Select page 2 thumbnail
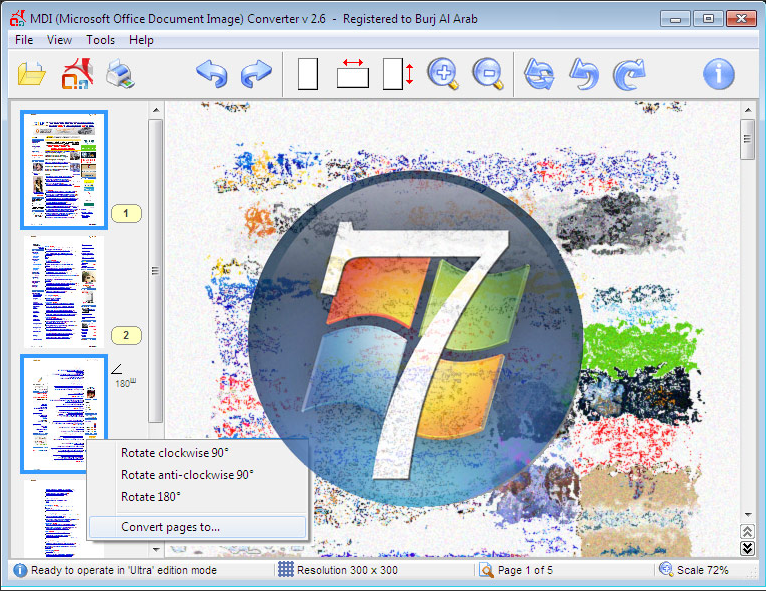The height and width of the screenshot is (591, 766). [64, 292]
